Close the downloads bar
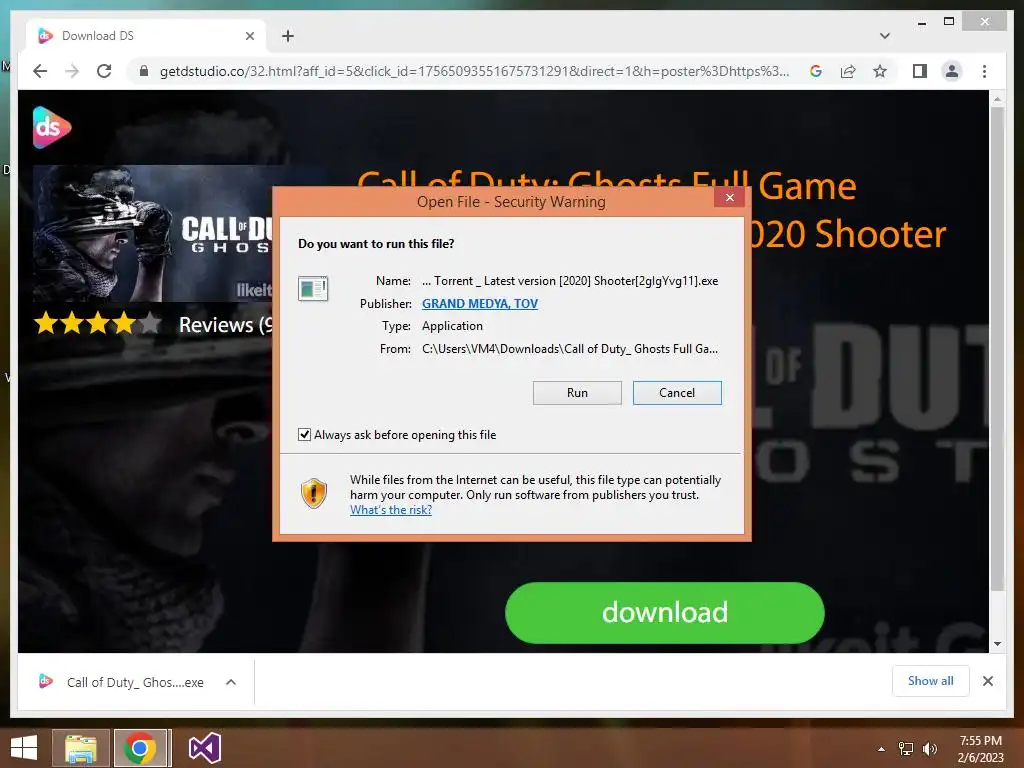This screenshot has width=1024, height=768. click(987, 681)
